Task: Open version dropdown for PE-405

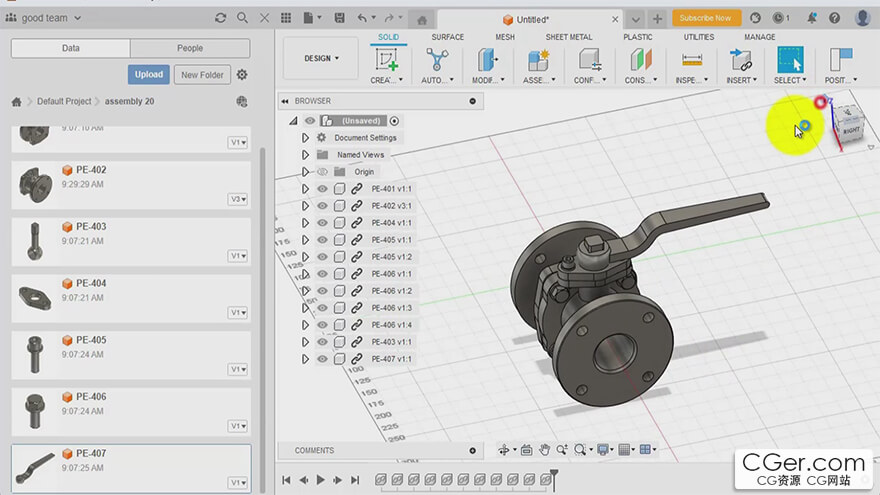Action: pos(238,369)
